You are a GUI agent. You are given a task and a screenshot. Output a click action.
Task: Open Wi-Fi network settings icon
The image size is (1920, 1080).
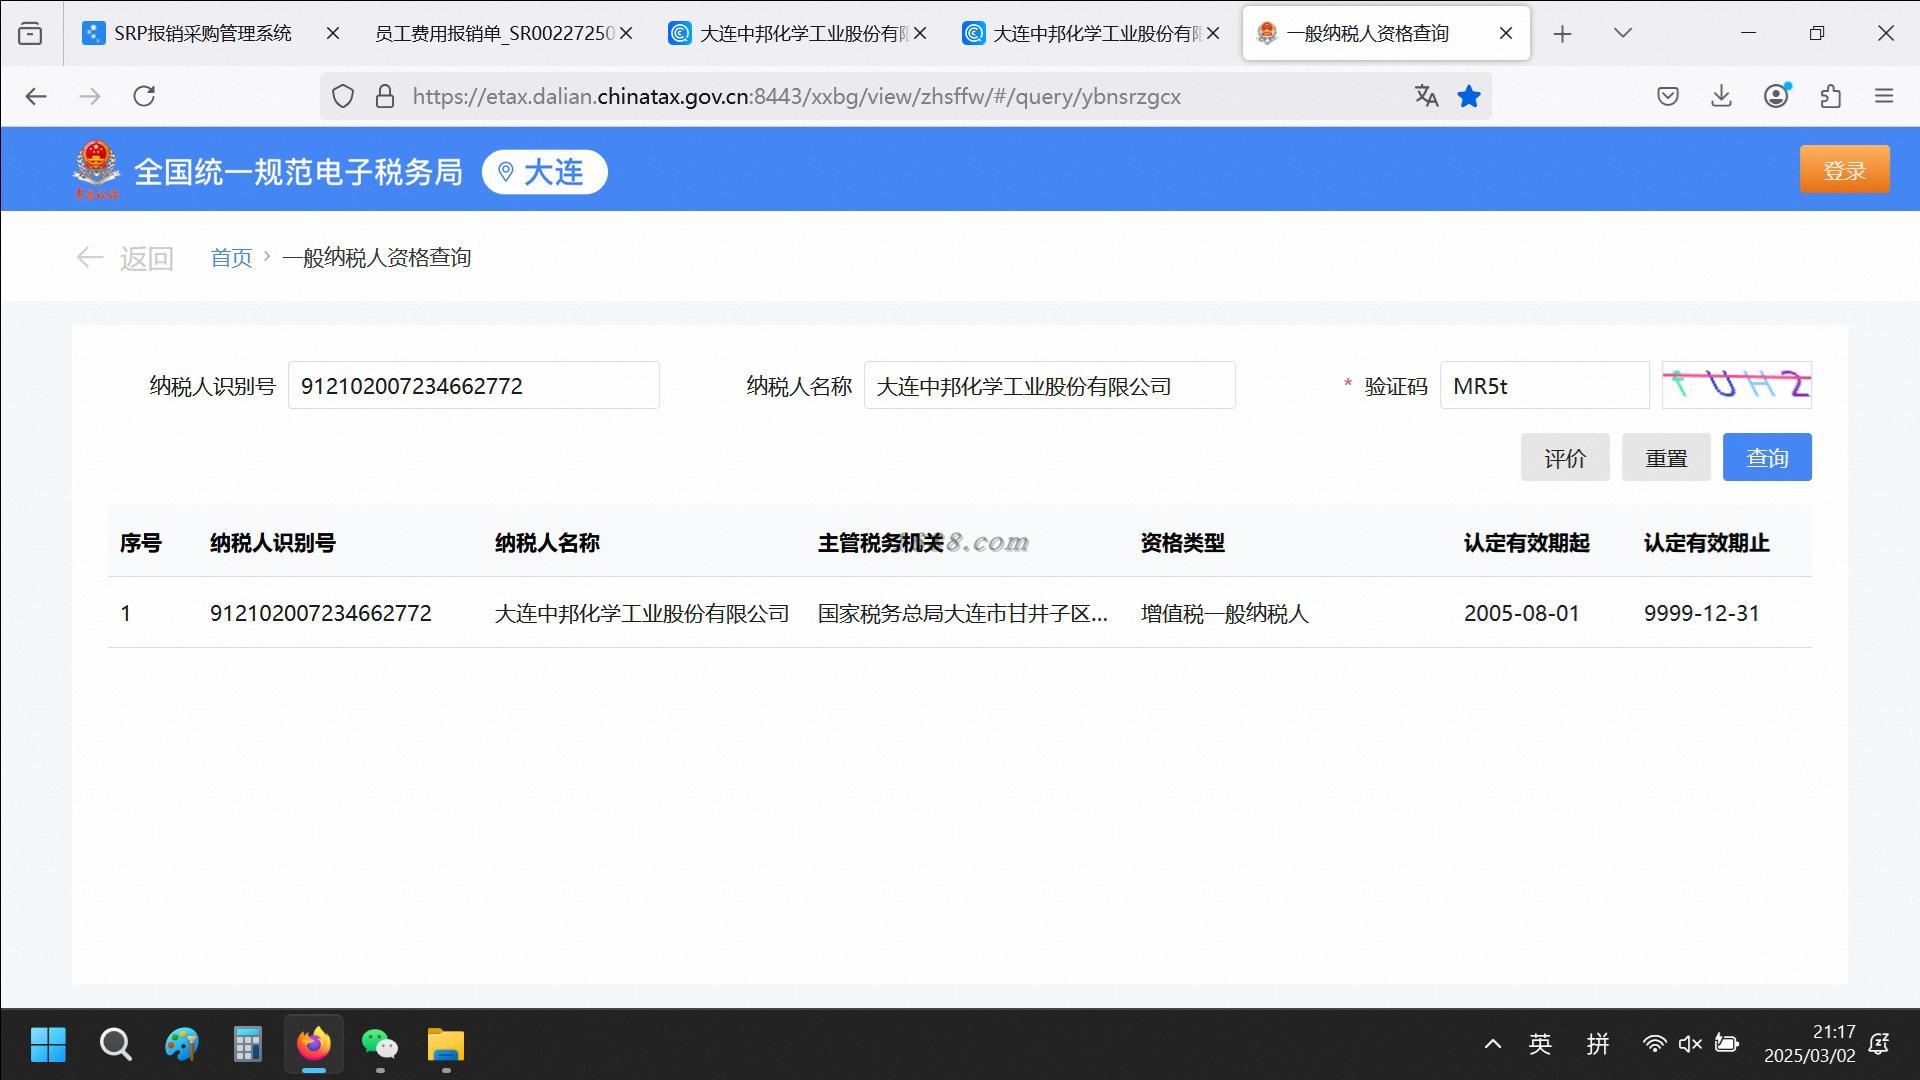point(1654,1045)
